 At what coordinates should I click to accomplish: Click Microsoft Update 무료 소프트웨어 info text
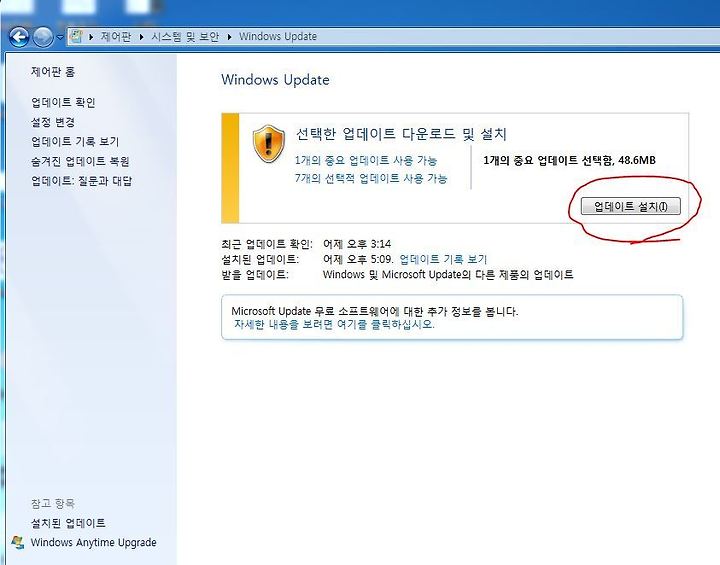[x=374, y=311]
